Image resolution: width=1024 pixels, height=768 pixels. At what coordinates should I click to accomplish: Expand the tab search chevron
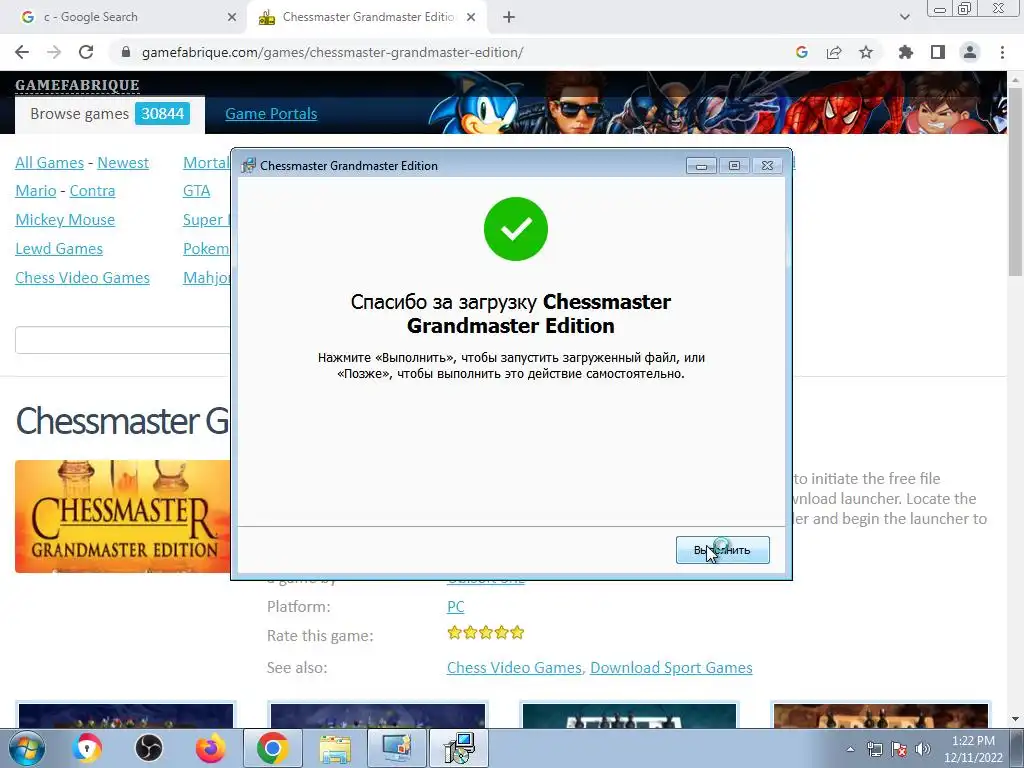pos(904,17)
